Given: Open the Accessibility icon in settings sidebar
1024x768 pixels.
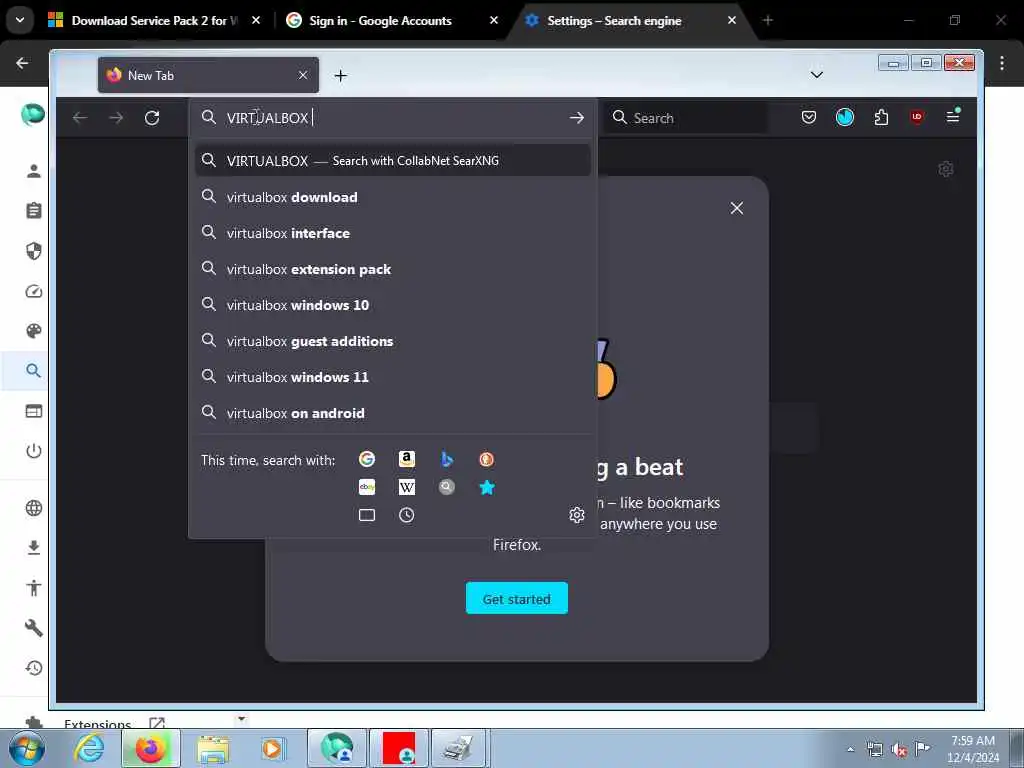Looking at the screenshot, I should (34, 588).
